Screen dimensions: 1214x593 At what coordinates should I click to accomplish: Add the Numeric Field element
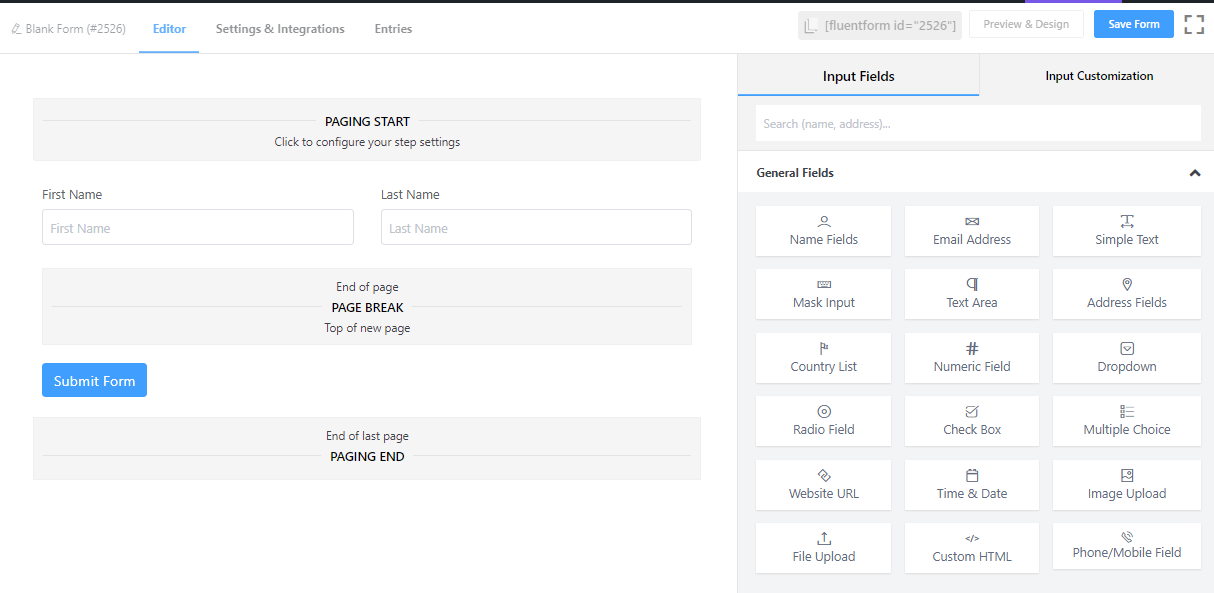coord(972,358)
